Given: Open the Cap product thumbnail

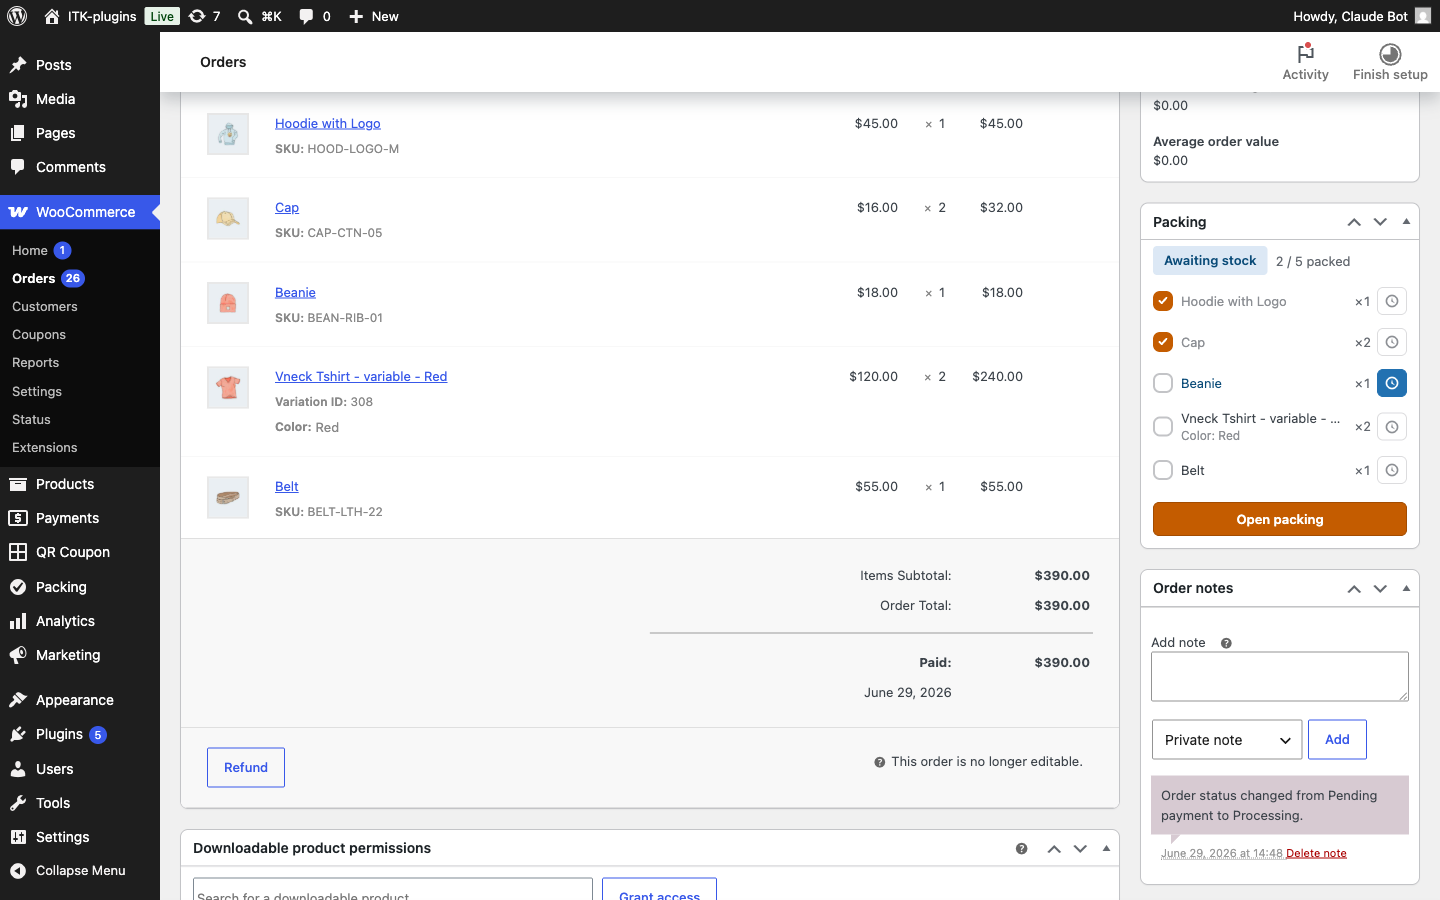Looking at the screenshot, I should click(x=228, y=218).
